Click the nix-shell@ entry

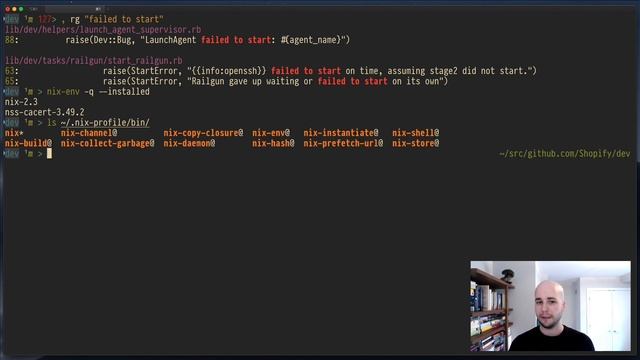pos(416,133)
